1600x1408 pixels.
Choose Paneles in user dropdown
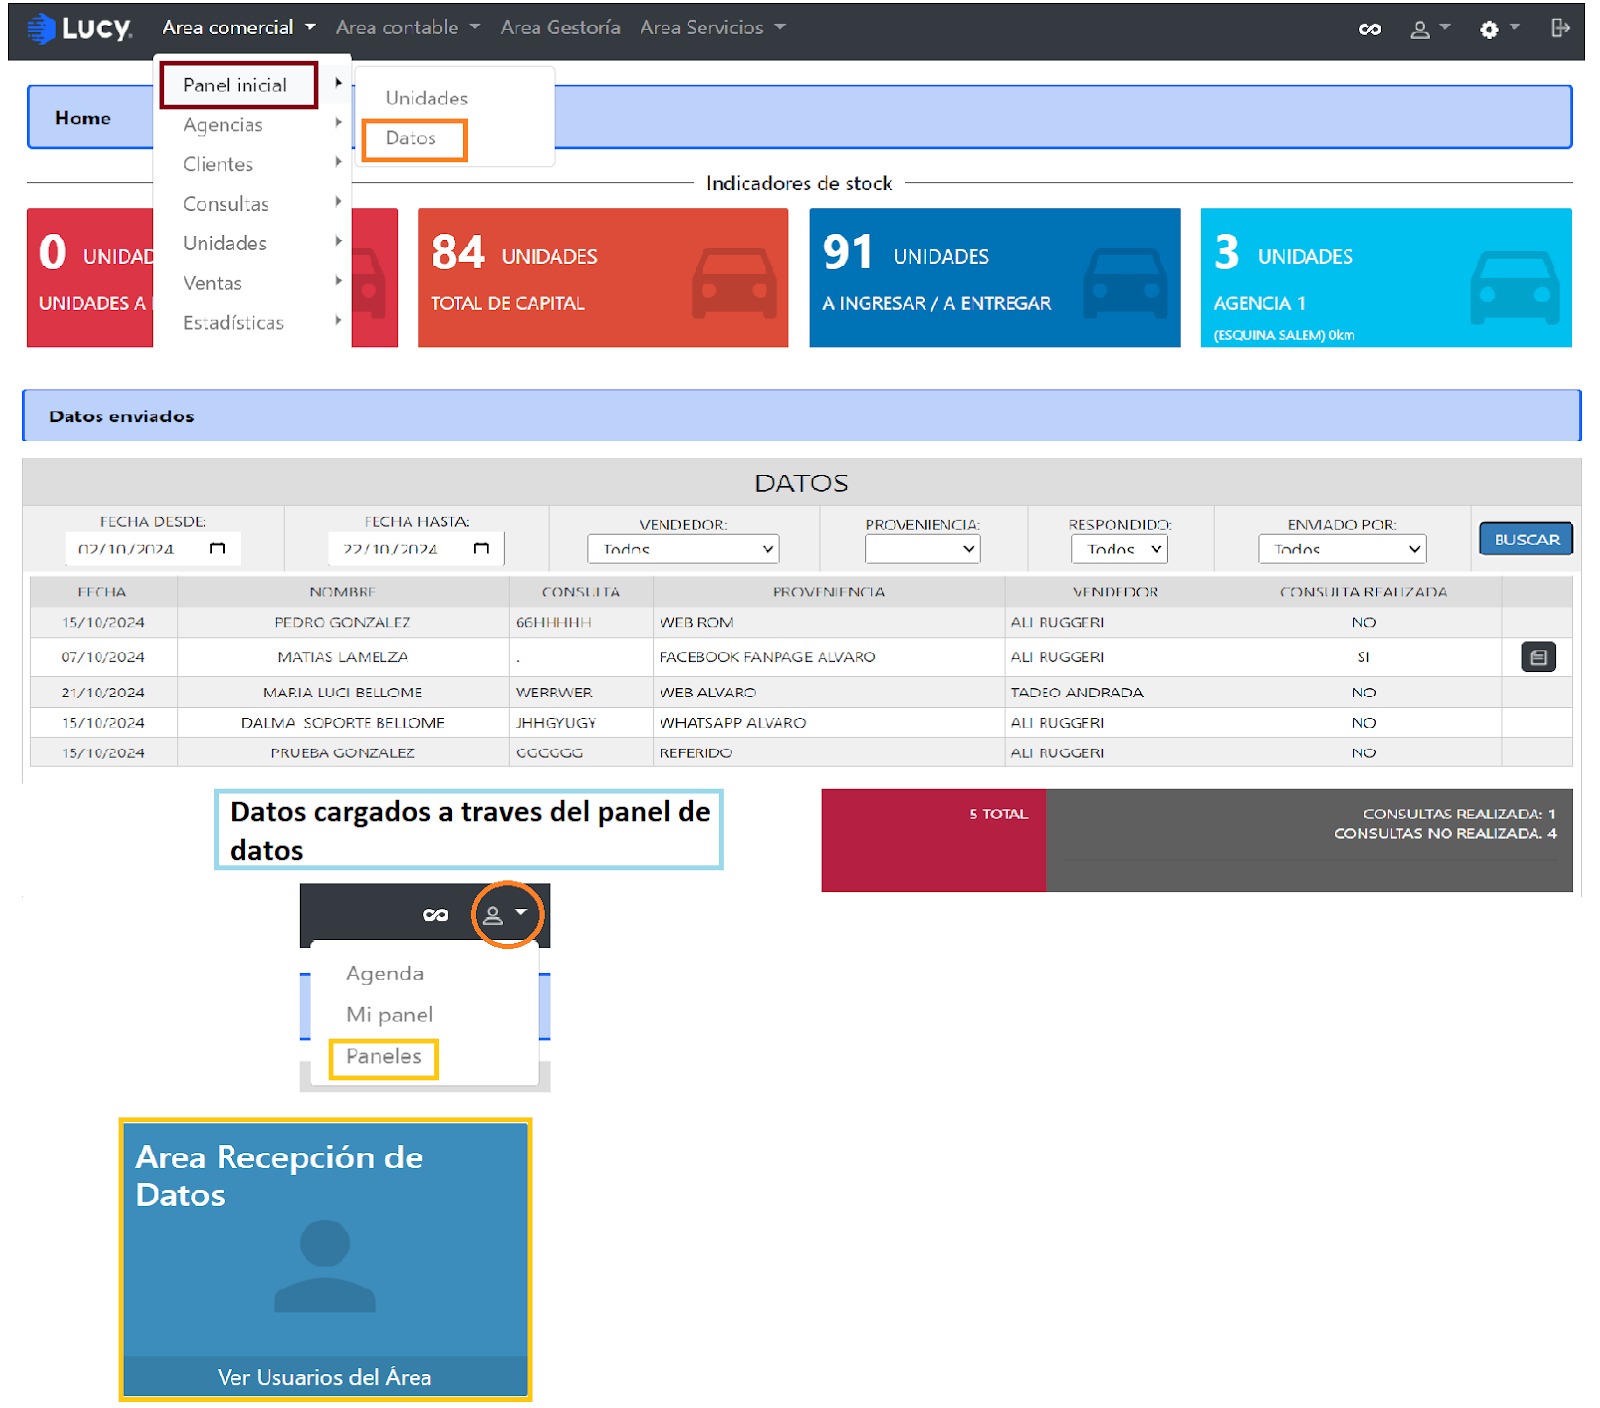pyautogui.click(x=384, y=1057)
